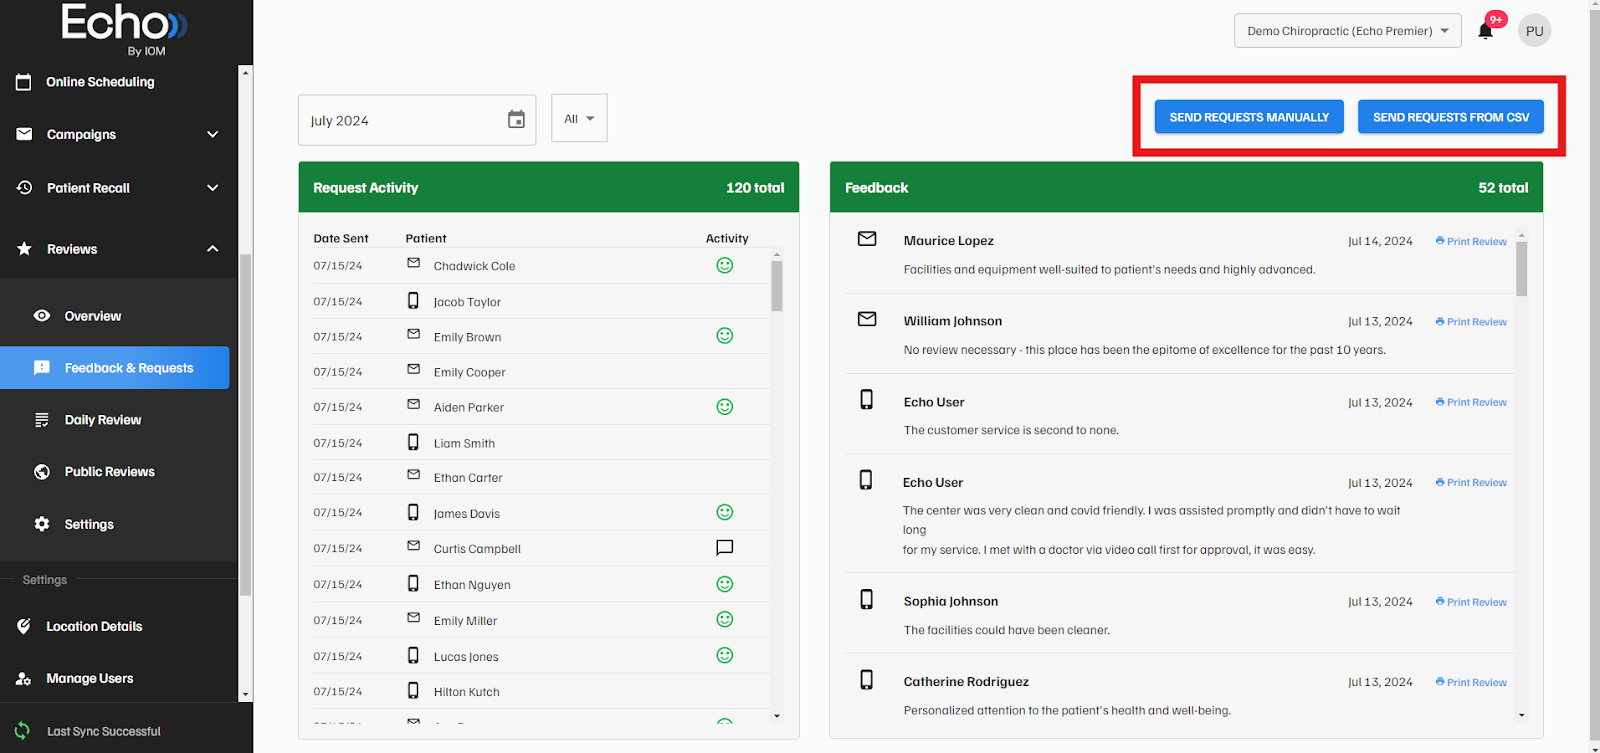Select patient Liam Smith row
The image size is (1600, 753).
(541, 443)
